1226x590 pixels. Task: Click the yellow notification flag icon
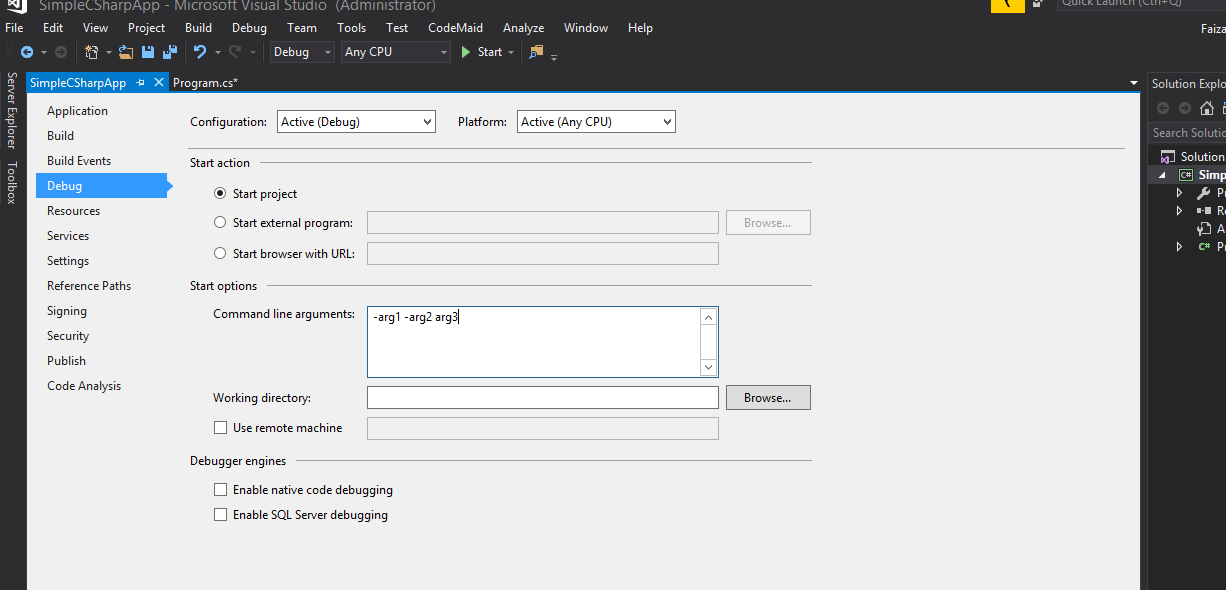(1008, 5)
